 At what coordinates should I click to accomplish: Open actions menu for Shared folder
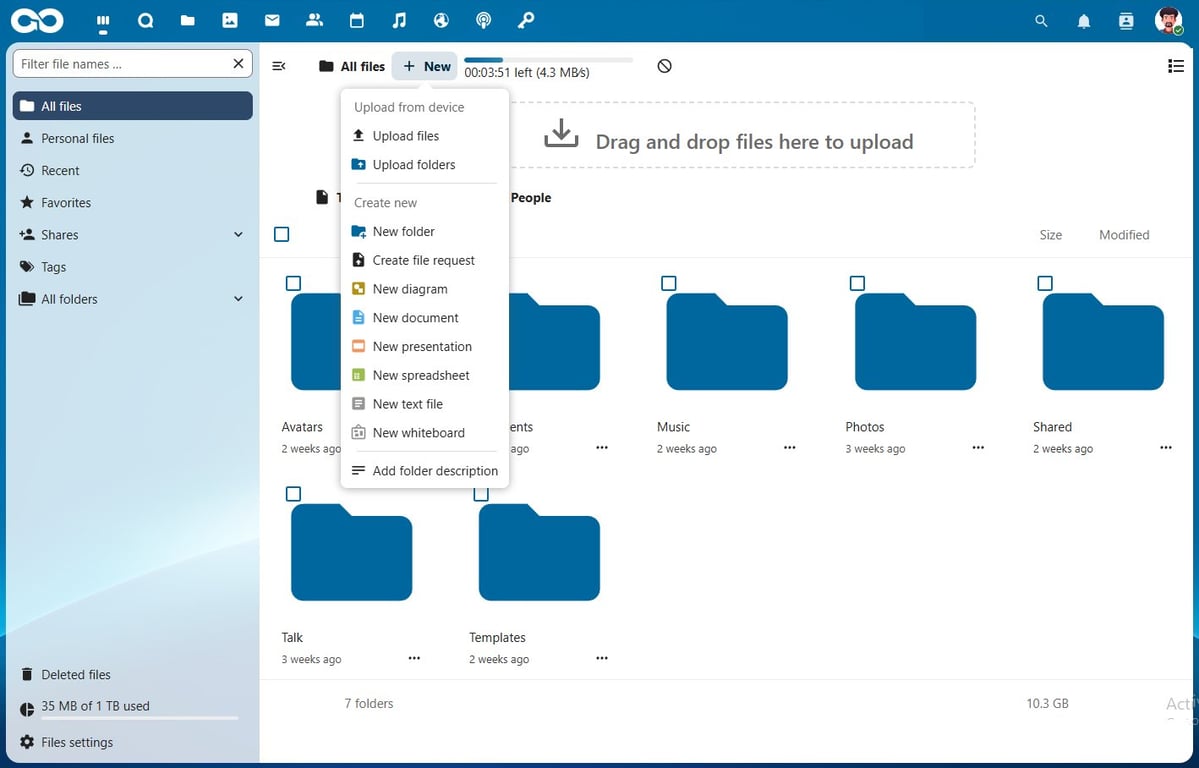coord(1166,447)
